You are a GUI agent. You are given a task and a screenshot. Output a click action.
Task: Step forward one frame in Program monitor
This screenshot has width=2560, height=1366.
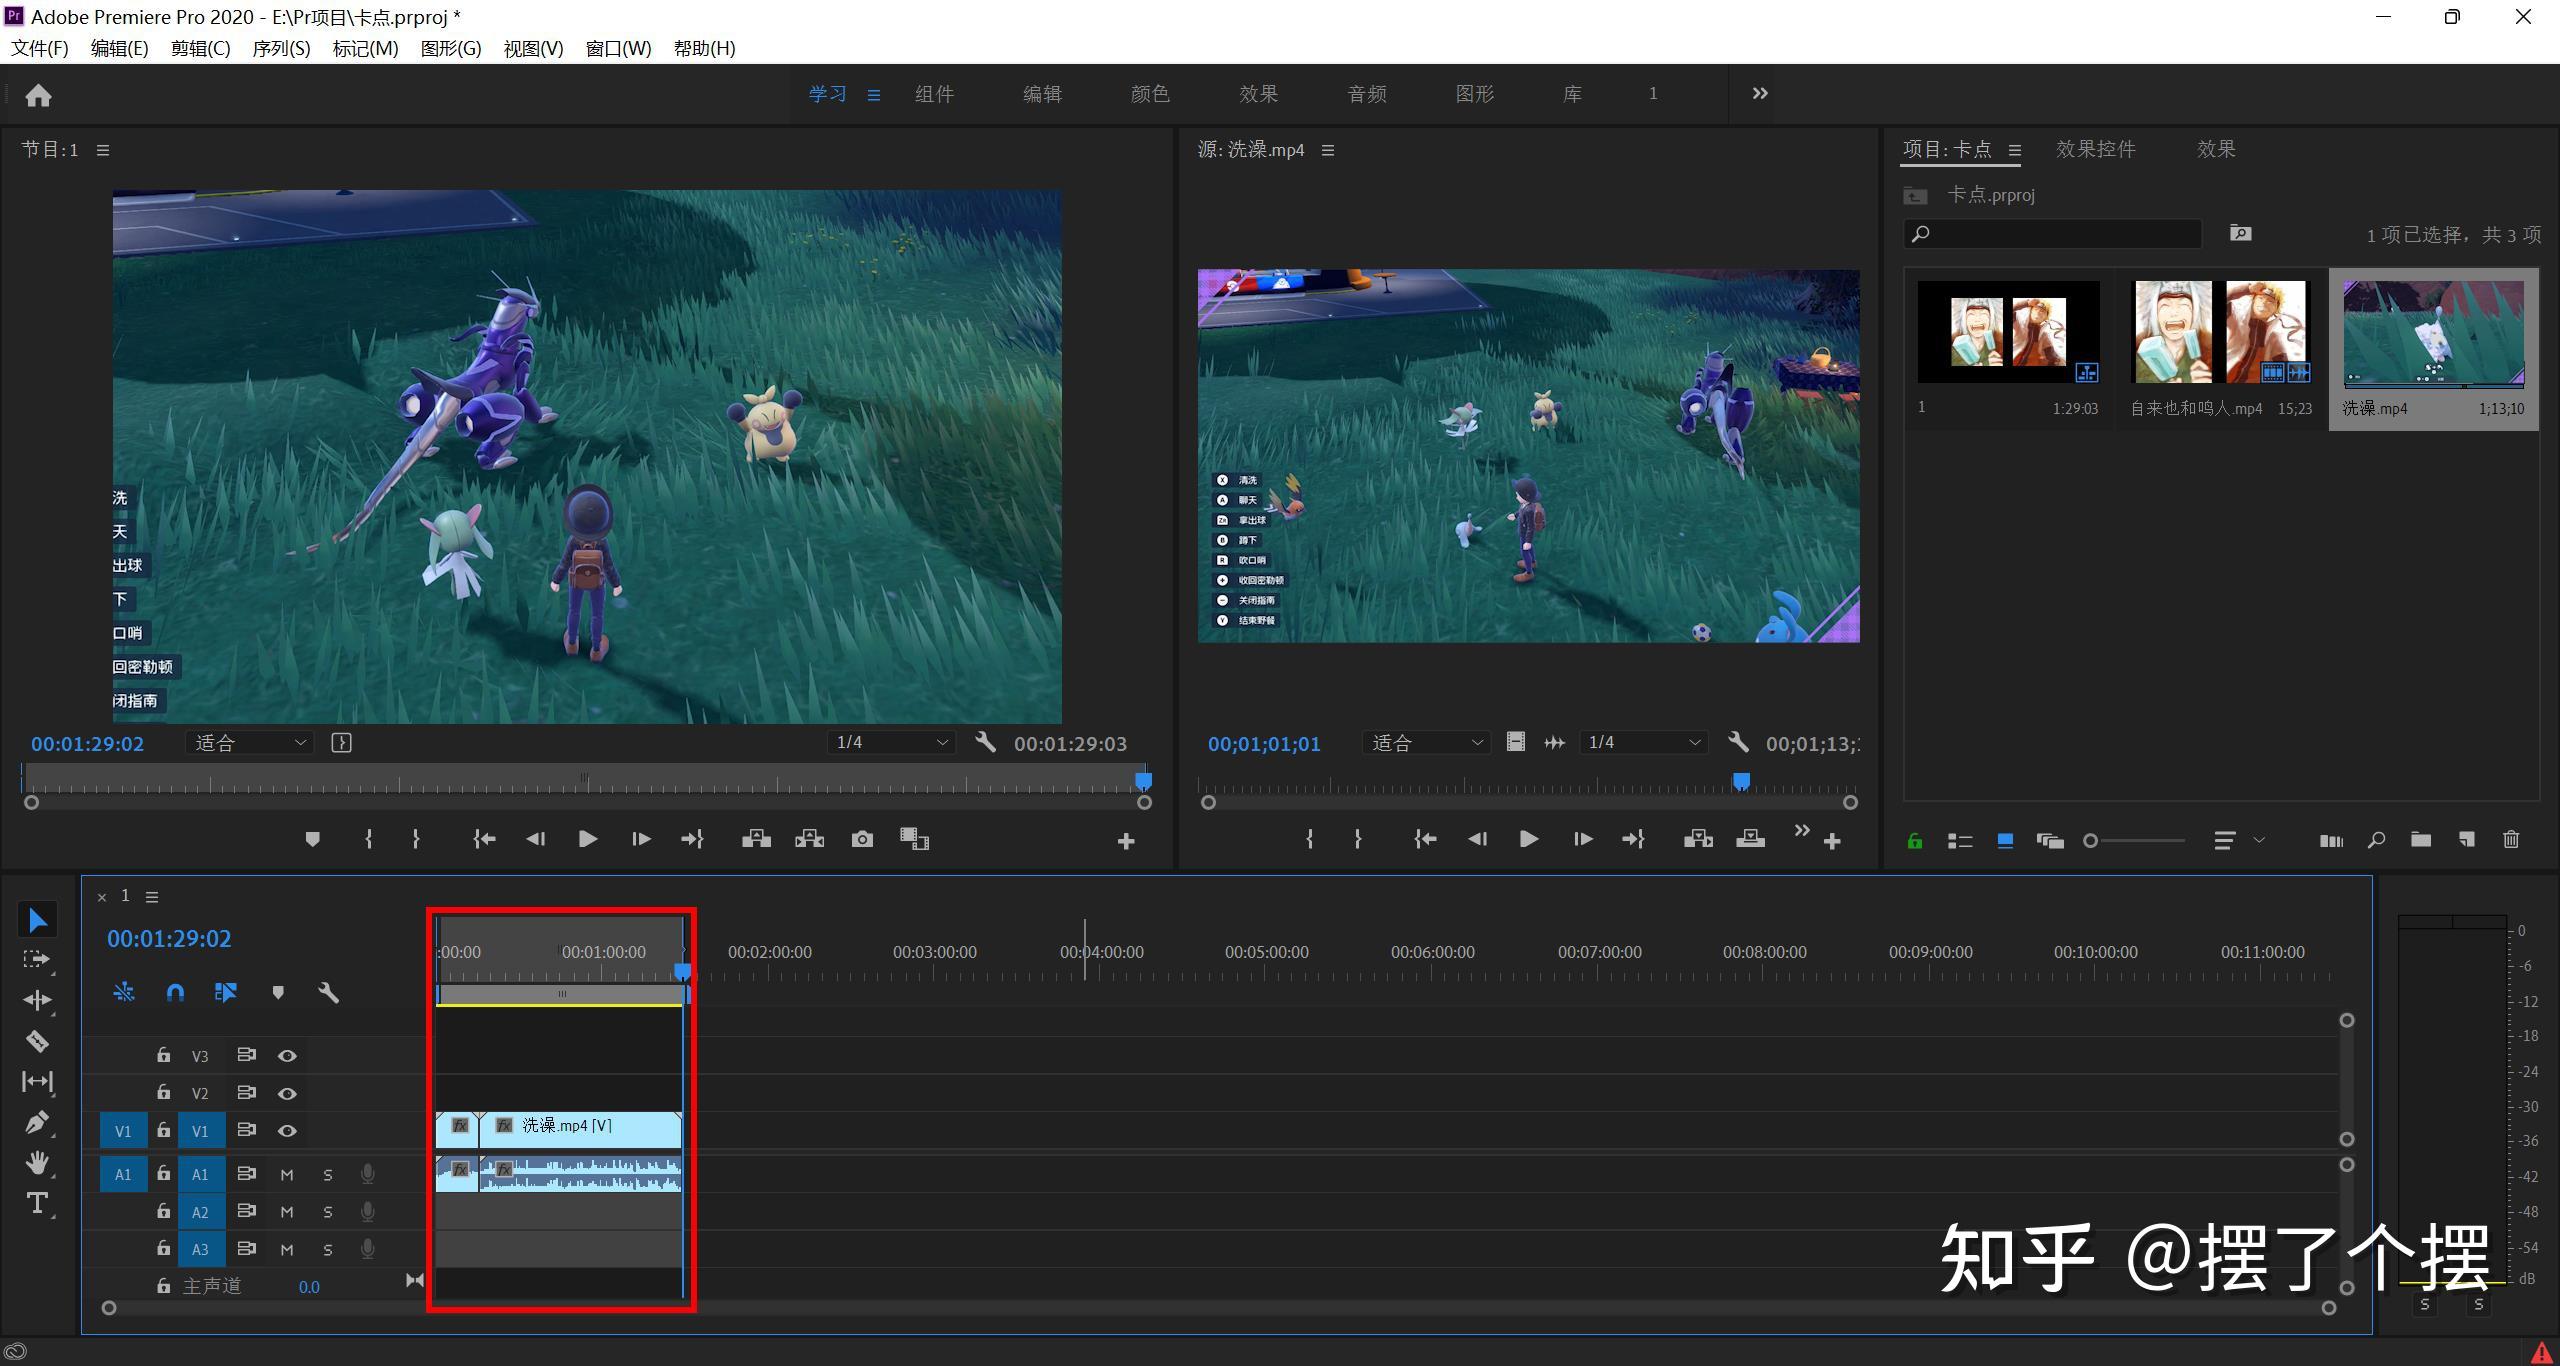point(641,839)
